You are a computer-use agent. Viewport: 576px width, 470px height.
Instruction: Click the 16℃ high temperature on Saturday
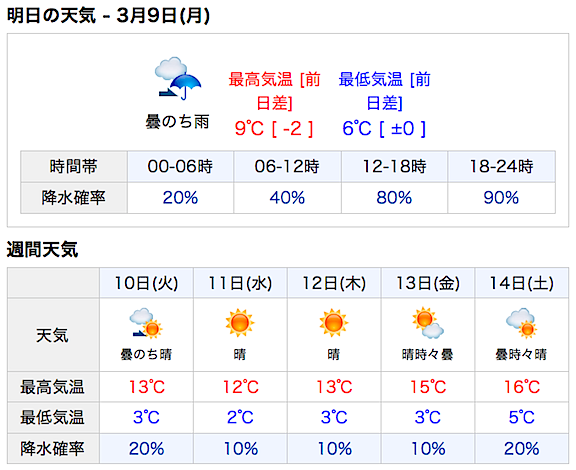pyautogui.click(x=522, y=387)
